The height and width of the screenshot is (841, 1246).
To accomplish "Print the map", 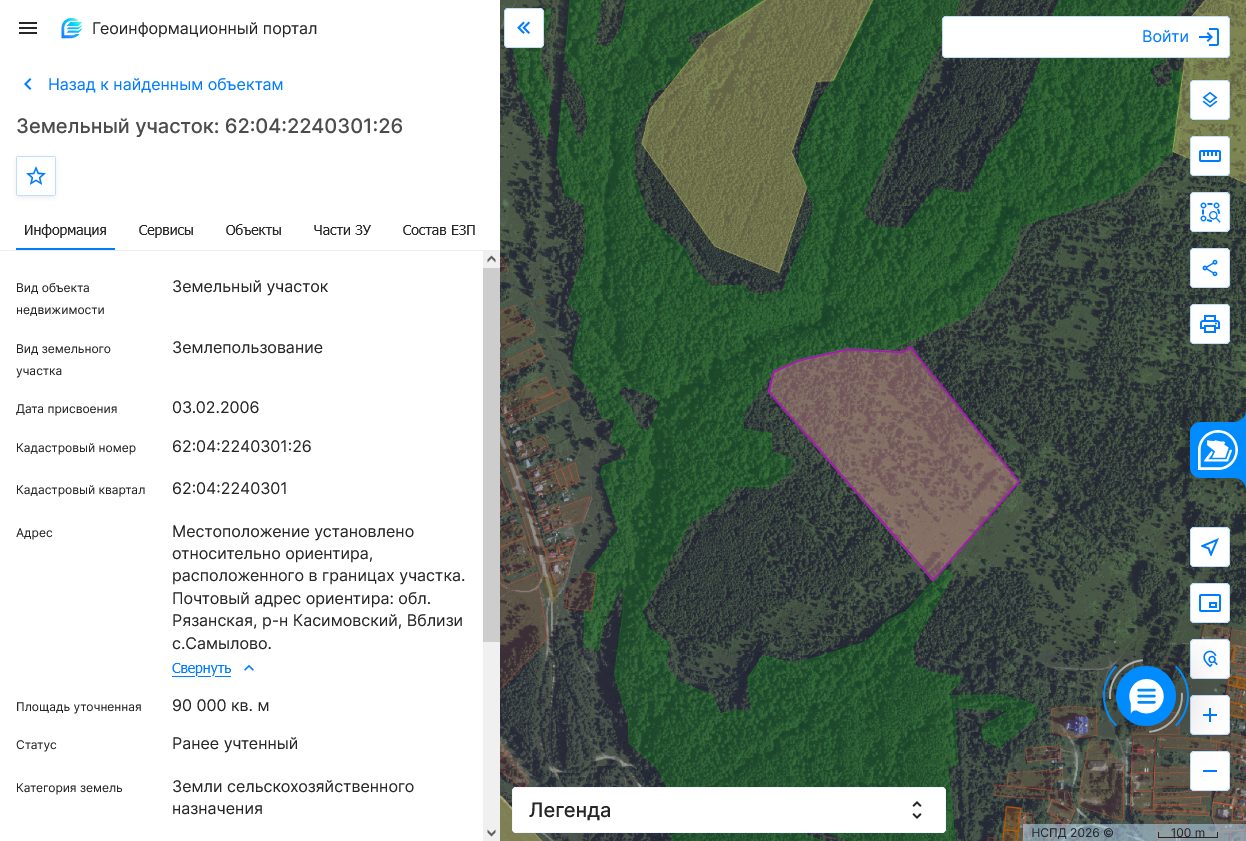I will [1210, 324].
